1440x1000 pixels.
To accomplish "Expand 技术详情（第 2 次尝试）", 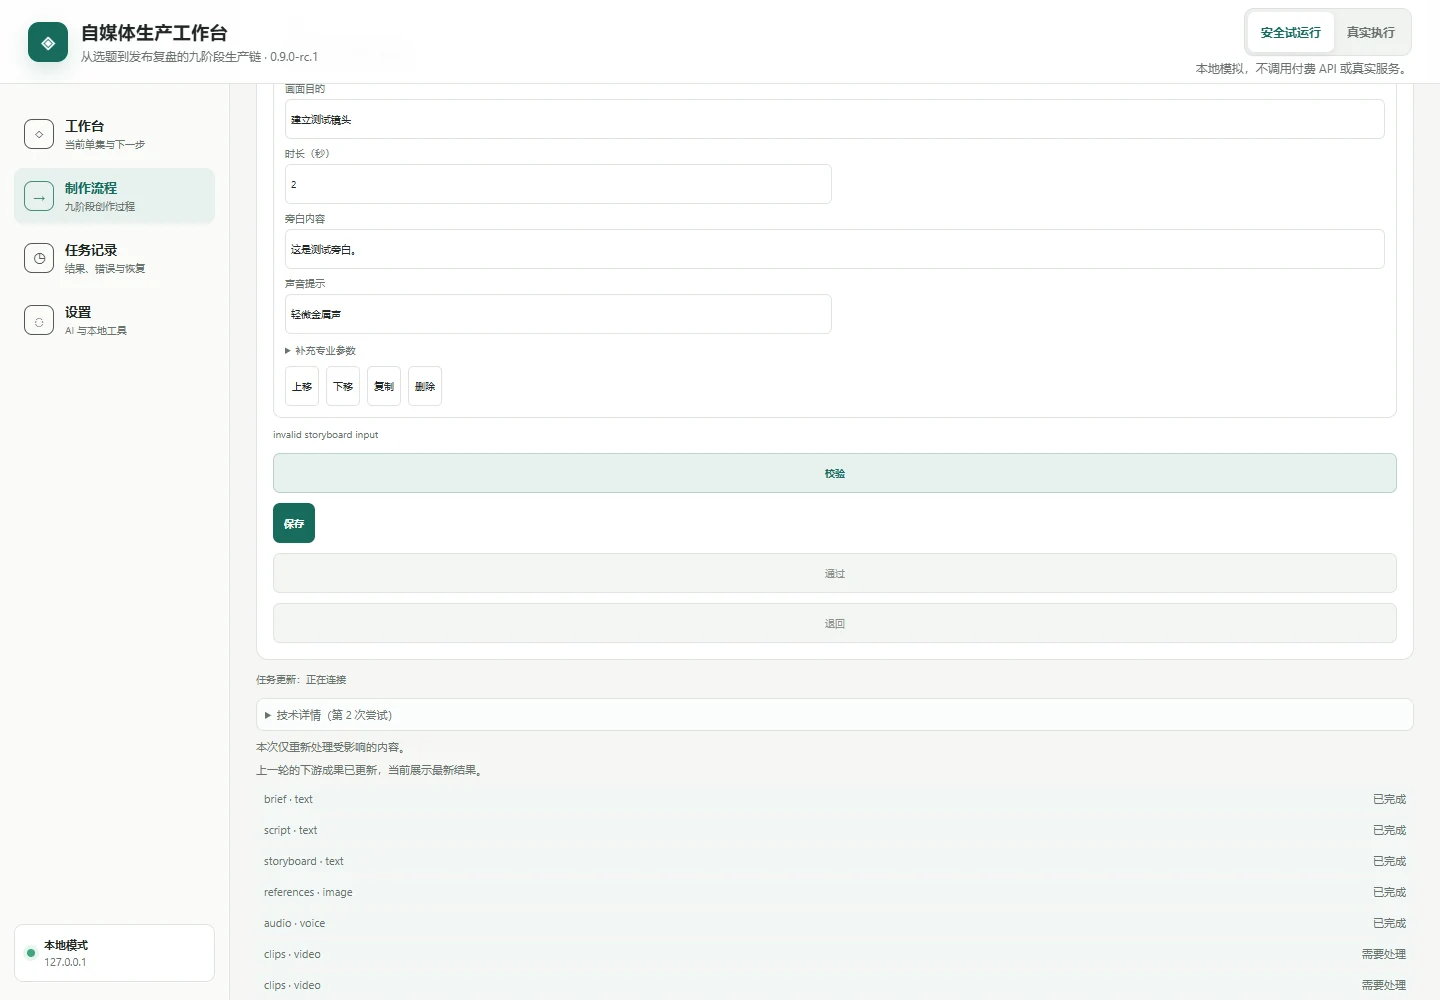I will click(834, 715).
